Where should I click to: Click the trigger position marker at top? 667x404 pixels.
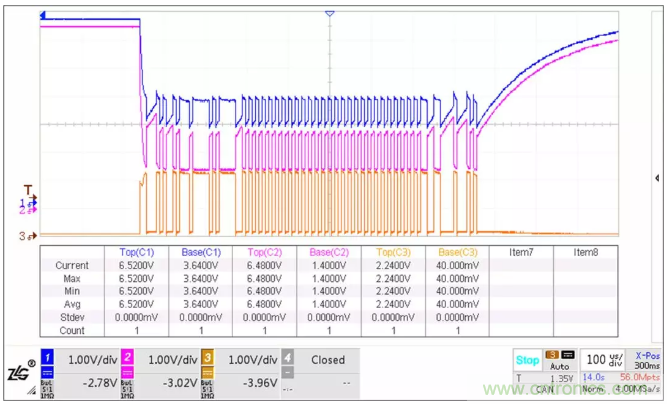[329, 14]
